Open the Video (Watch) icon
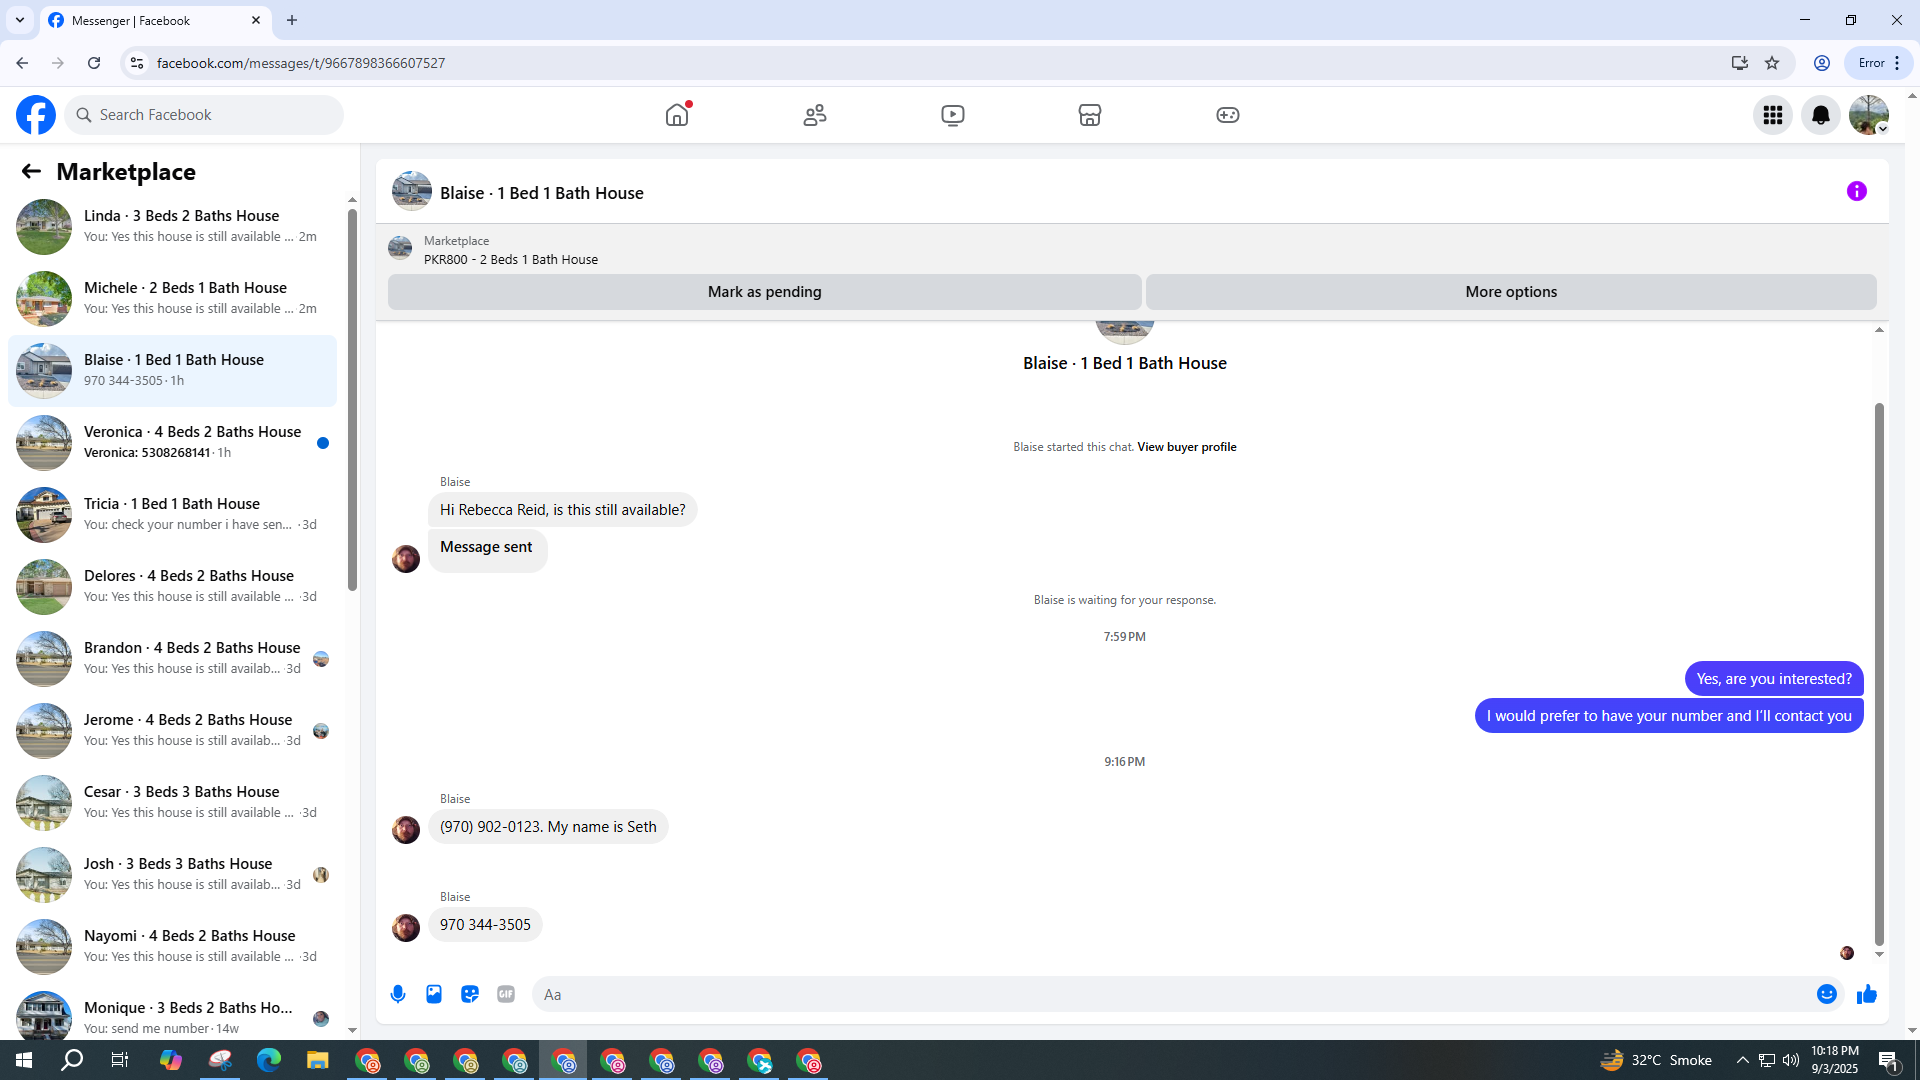This screenshot has height=1080, width=1920. pos(953,115)
